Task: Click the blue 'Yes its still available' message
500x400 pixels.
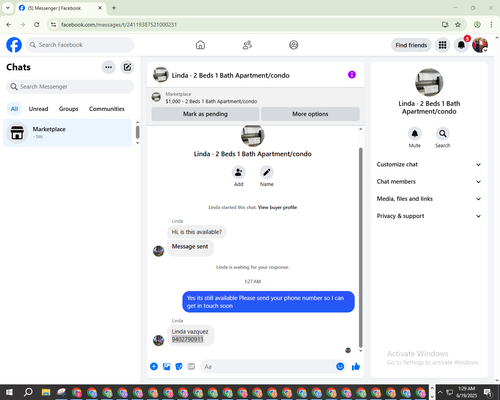Action: 268,302
